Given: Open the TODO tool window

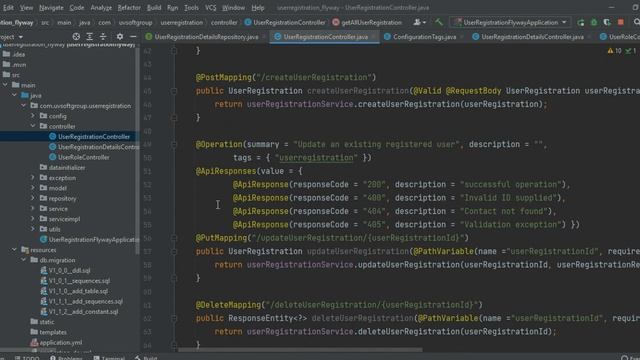Looking at the screenshot, I should pyautogui.click(x=27, y=358).
